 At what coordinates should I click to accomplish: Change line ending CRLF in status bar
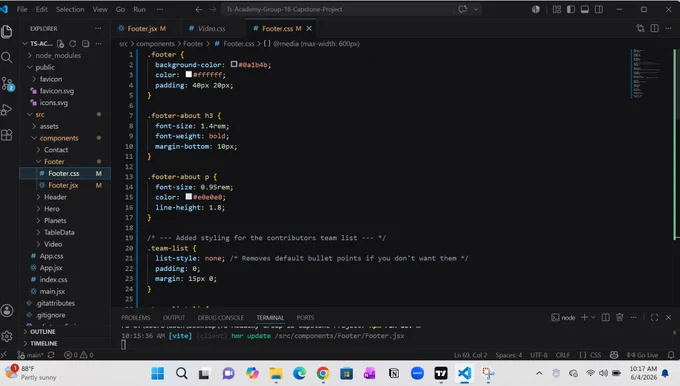563,355
